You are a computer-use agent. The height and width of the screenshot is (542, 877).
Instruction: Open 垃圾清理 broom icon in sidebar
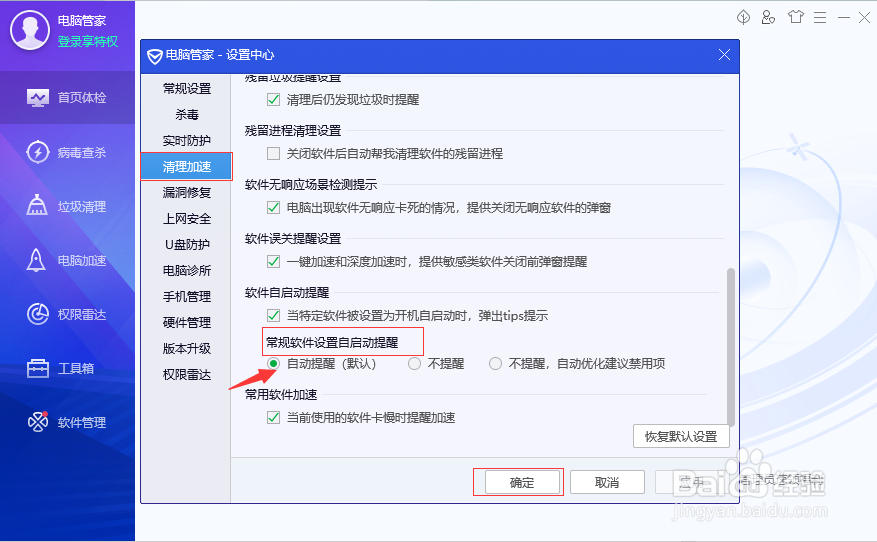click(37, 206)
